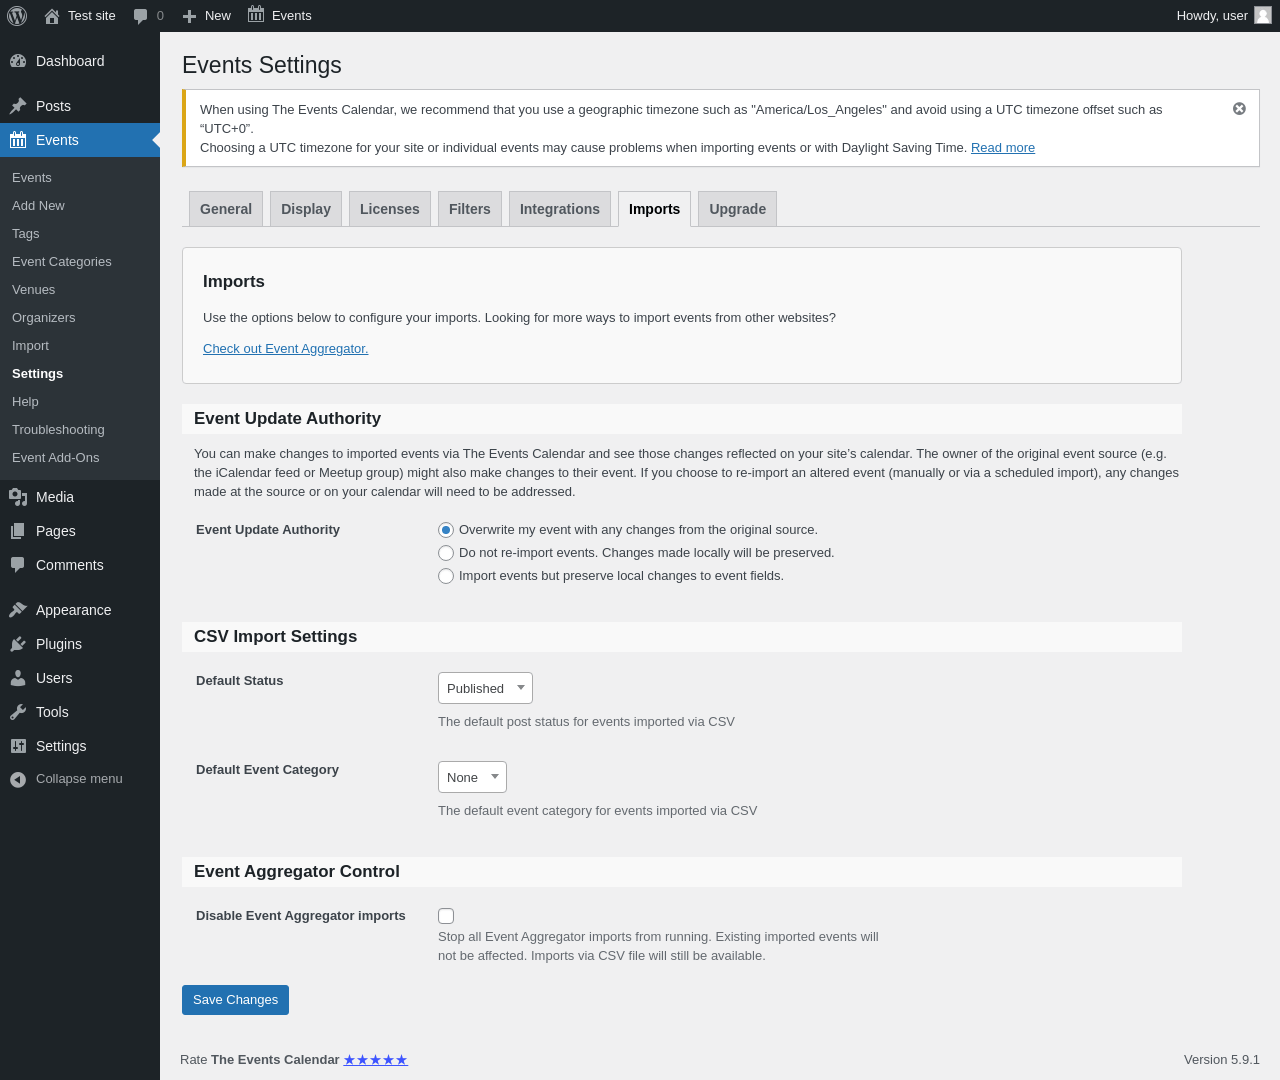
Task: Click the Tools wrench icon
Action: pos(18,712)
